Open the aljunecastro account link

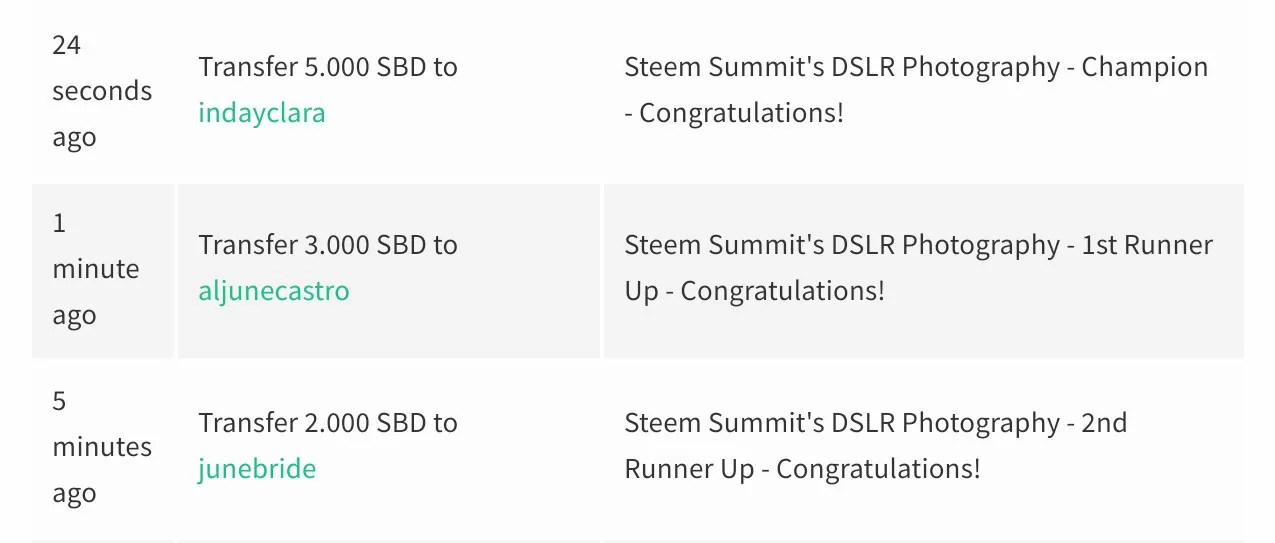click(274, 291)
